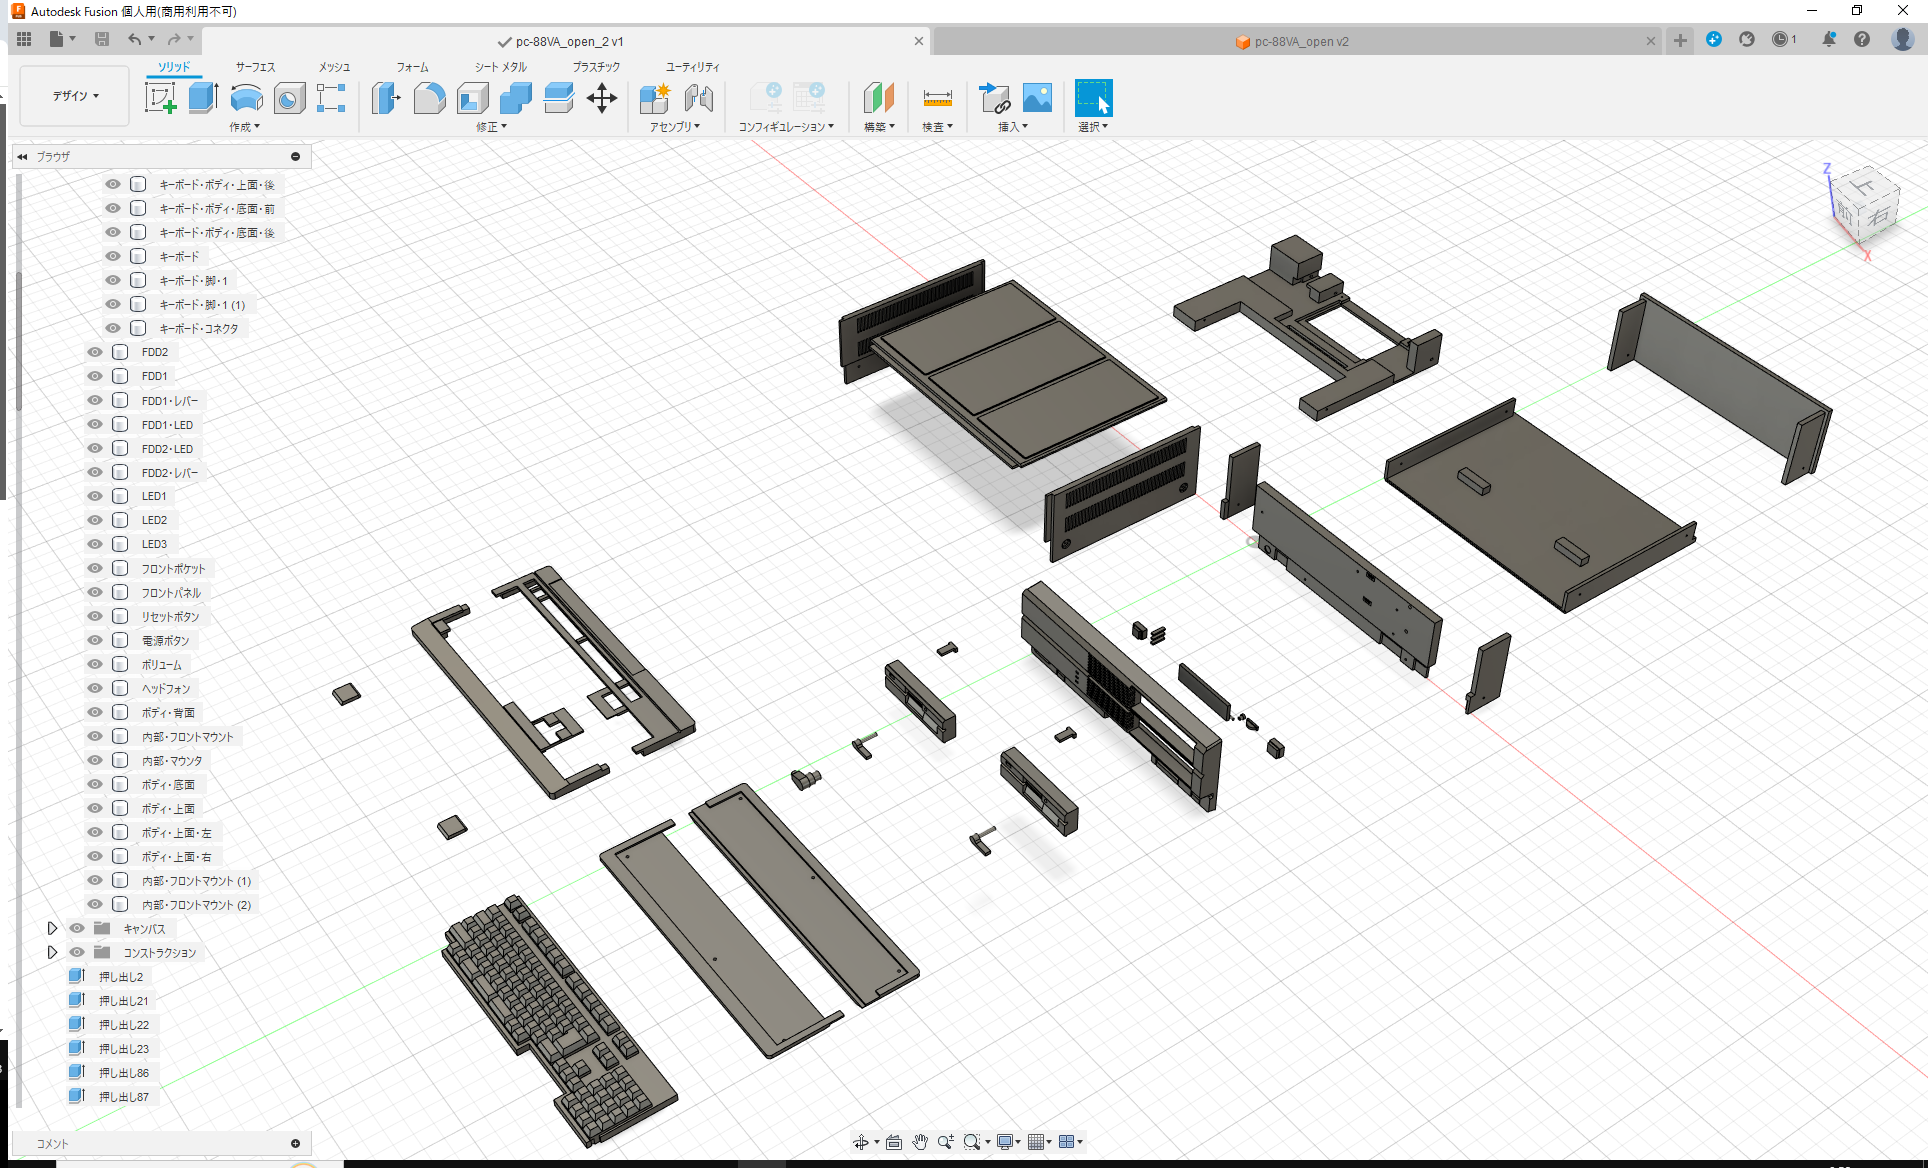The width and height of the screenshot is (1928, 1168).
Task: Switch to the pc-88VA_open v2 document tab
Action: click(x=1292, y=41)
